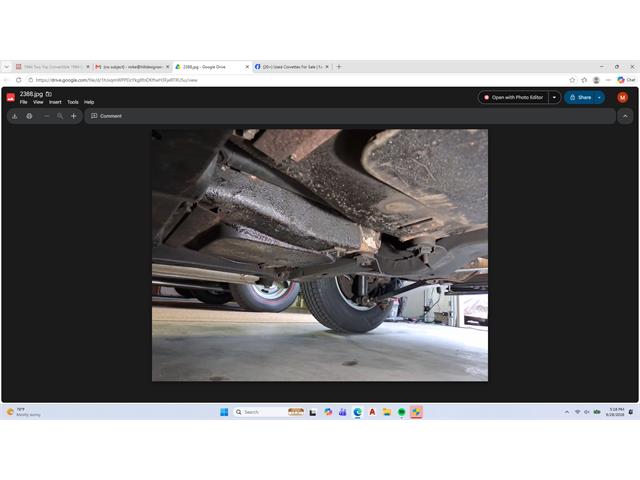Switch to the Gmail (no subject) tab
Screen dimensions: 640x480
(x=132, y=67)
